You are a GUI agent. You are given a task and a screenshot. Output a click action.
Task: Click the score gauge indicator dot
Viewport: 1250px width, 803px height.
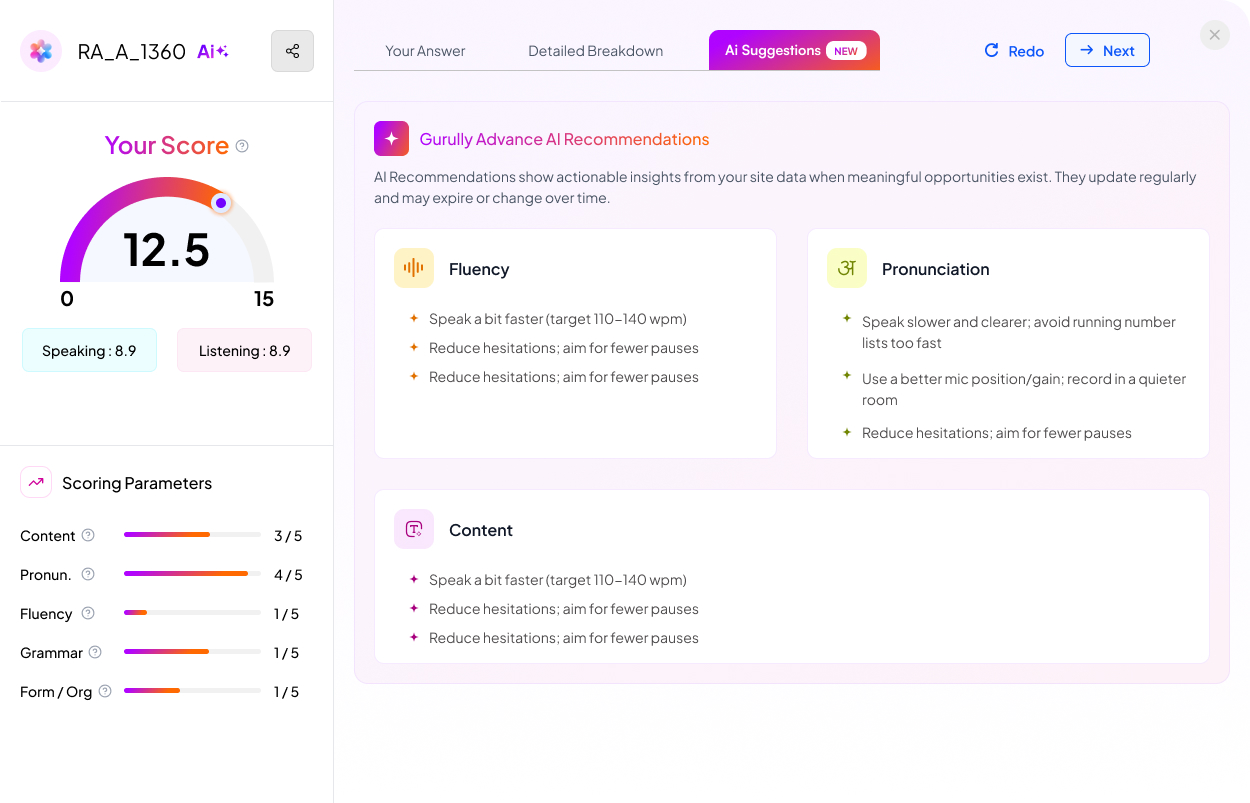click(x=221, y=203)
